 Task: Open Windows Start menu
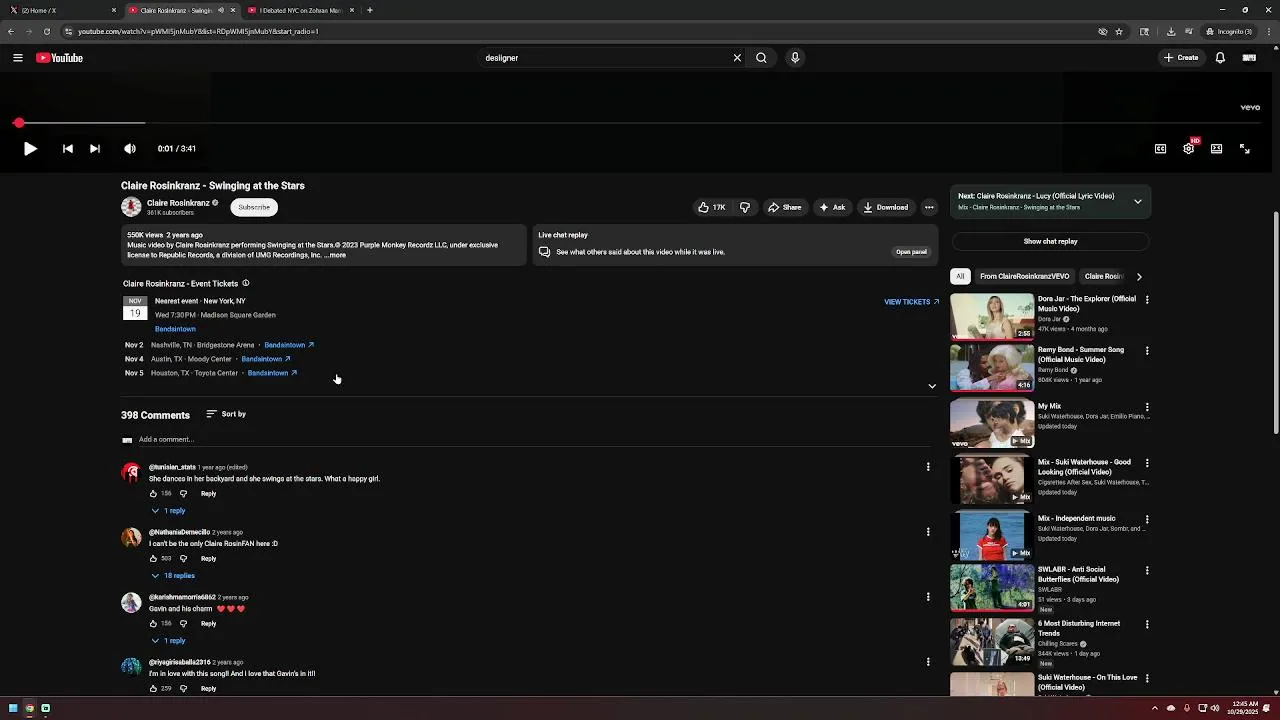click(13, 709)
